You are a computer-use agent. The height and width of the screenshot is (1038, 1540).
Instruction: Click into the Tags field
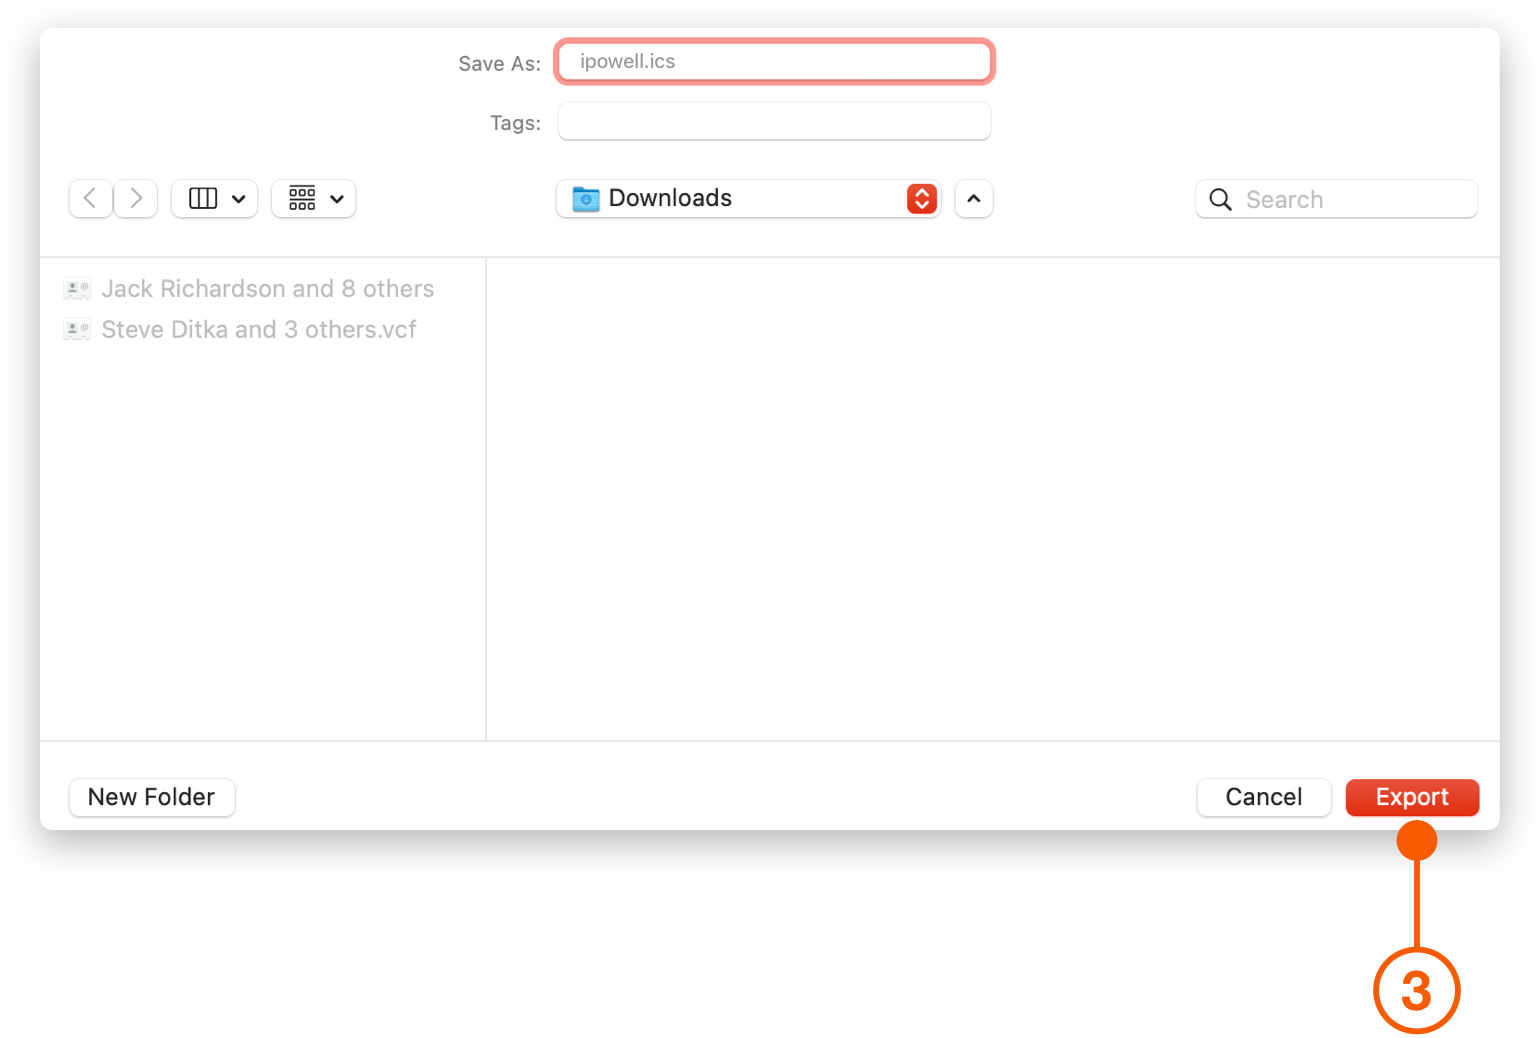click(774, 122)
